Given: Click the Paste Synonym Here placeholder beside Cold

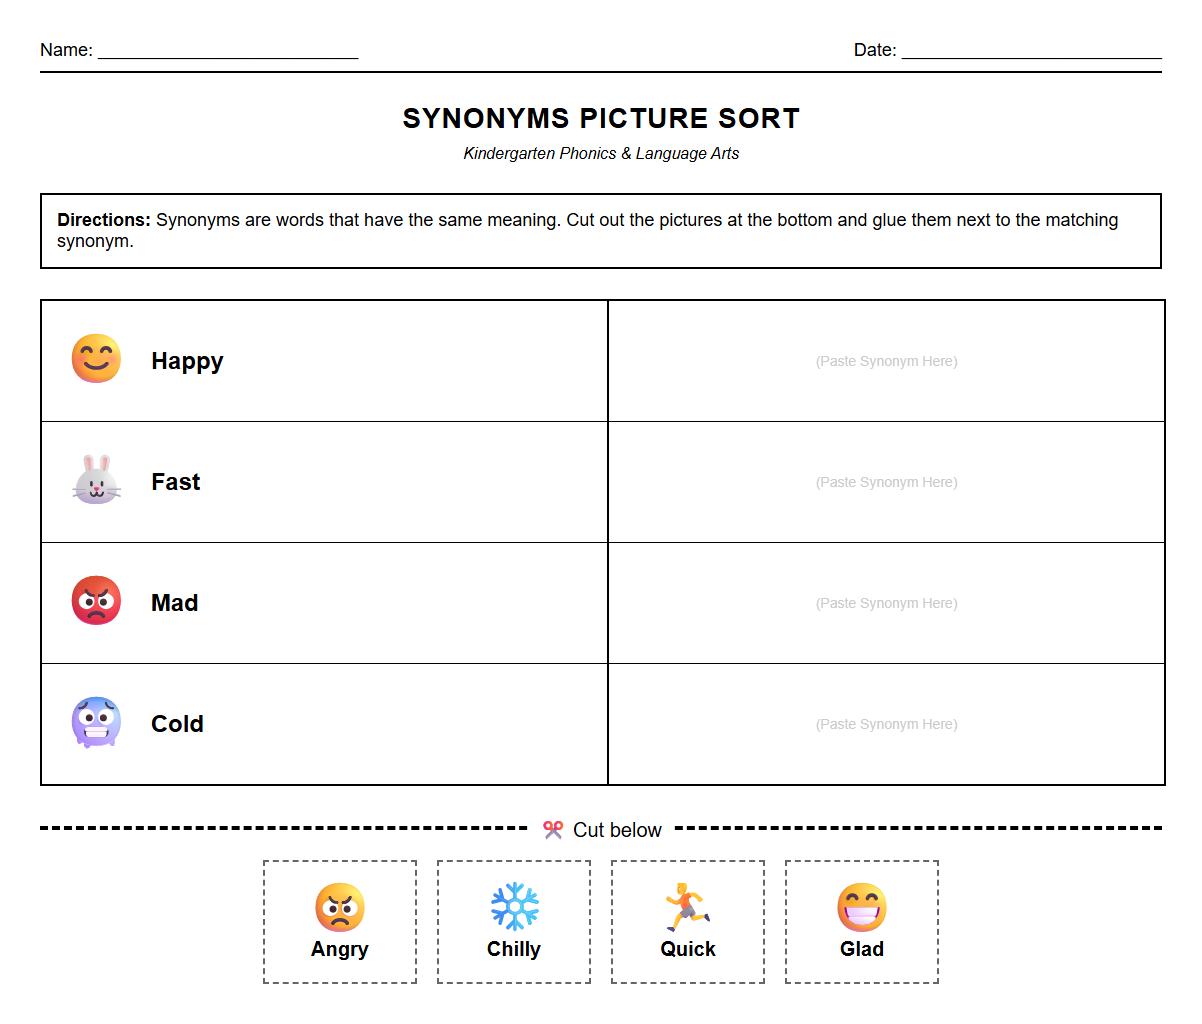Looking at the screenshot, I should [885, 723].
